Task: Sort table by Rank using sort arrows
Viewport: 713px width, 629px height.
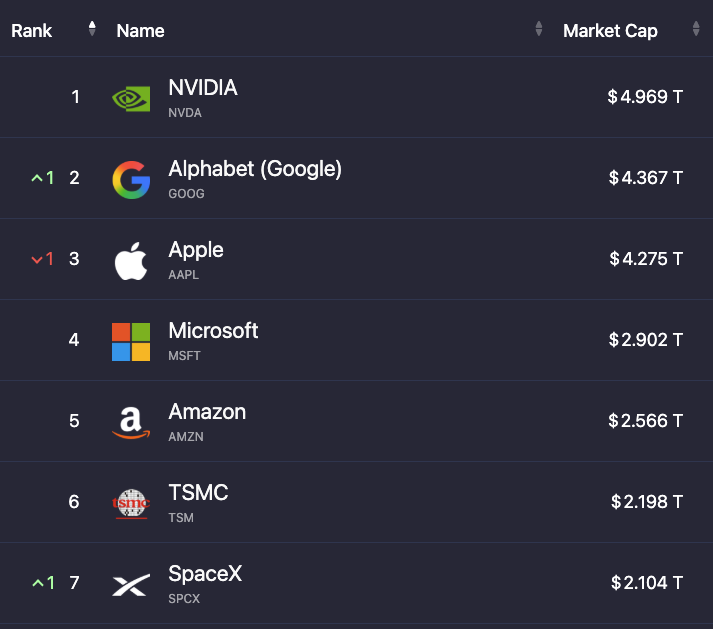Action: pyautogui.click(x=92, y=29)
